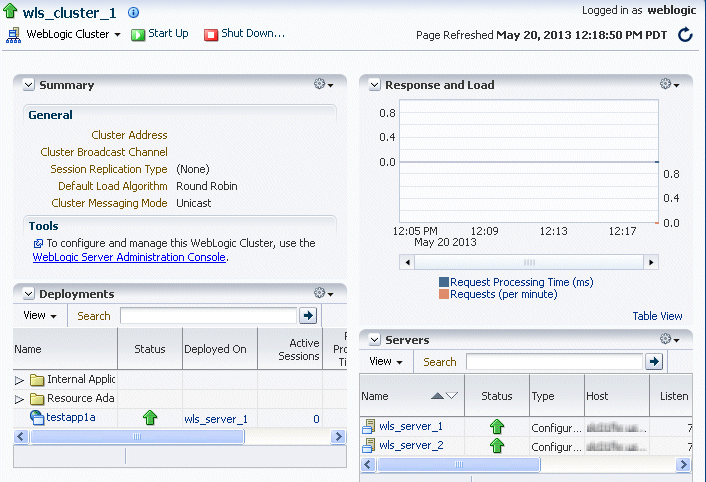Screen dimensions: 706x482
Task: Open the Response and Load gear options
Action: 670,84
